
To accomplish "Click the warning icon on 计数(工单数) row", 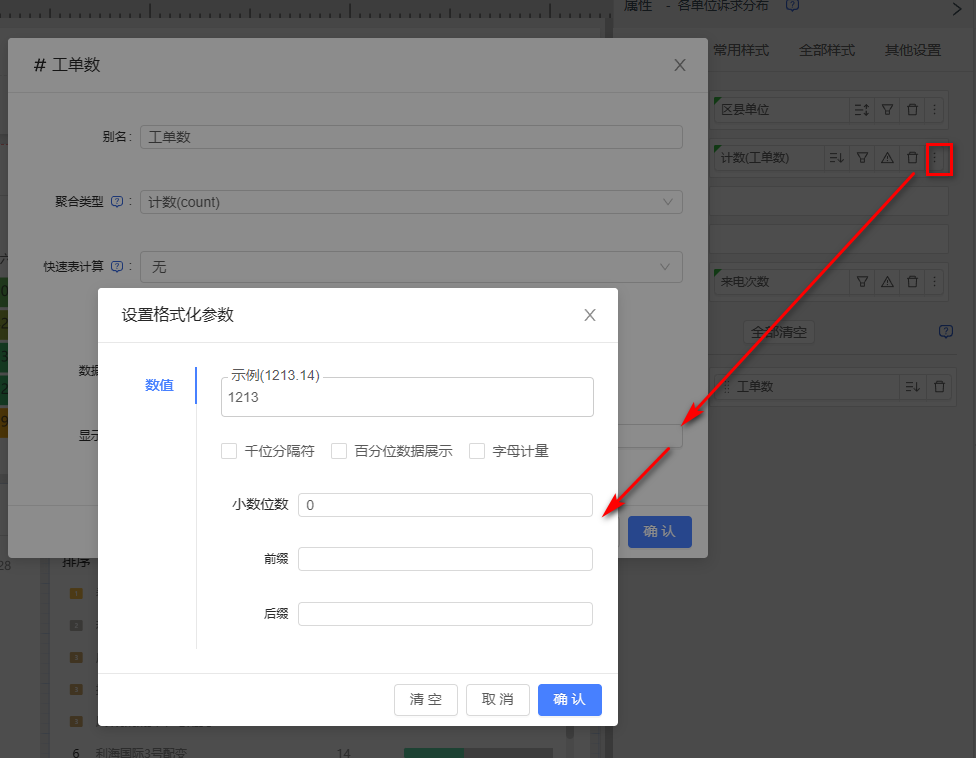I will click(887, 157).
